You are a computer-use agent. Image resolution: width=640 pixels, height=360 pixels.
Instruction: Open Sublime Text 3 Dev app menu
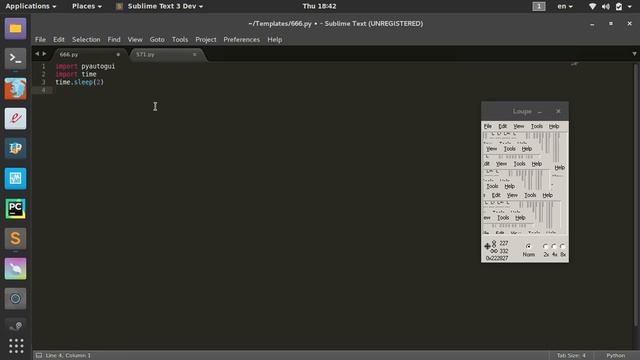coord(160,6)
